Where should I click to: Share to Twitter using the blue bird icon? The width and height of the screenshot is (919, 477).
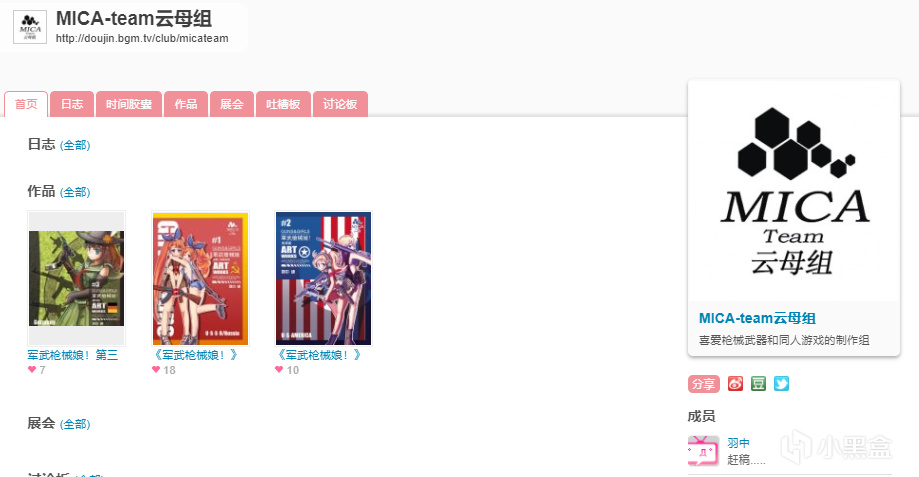click(x=781, y=384)
